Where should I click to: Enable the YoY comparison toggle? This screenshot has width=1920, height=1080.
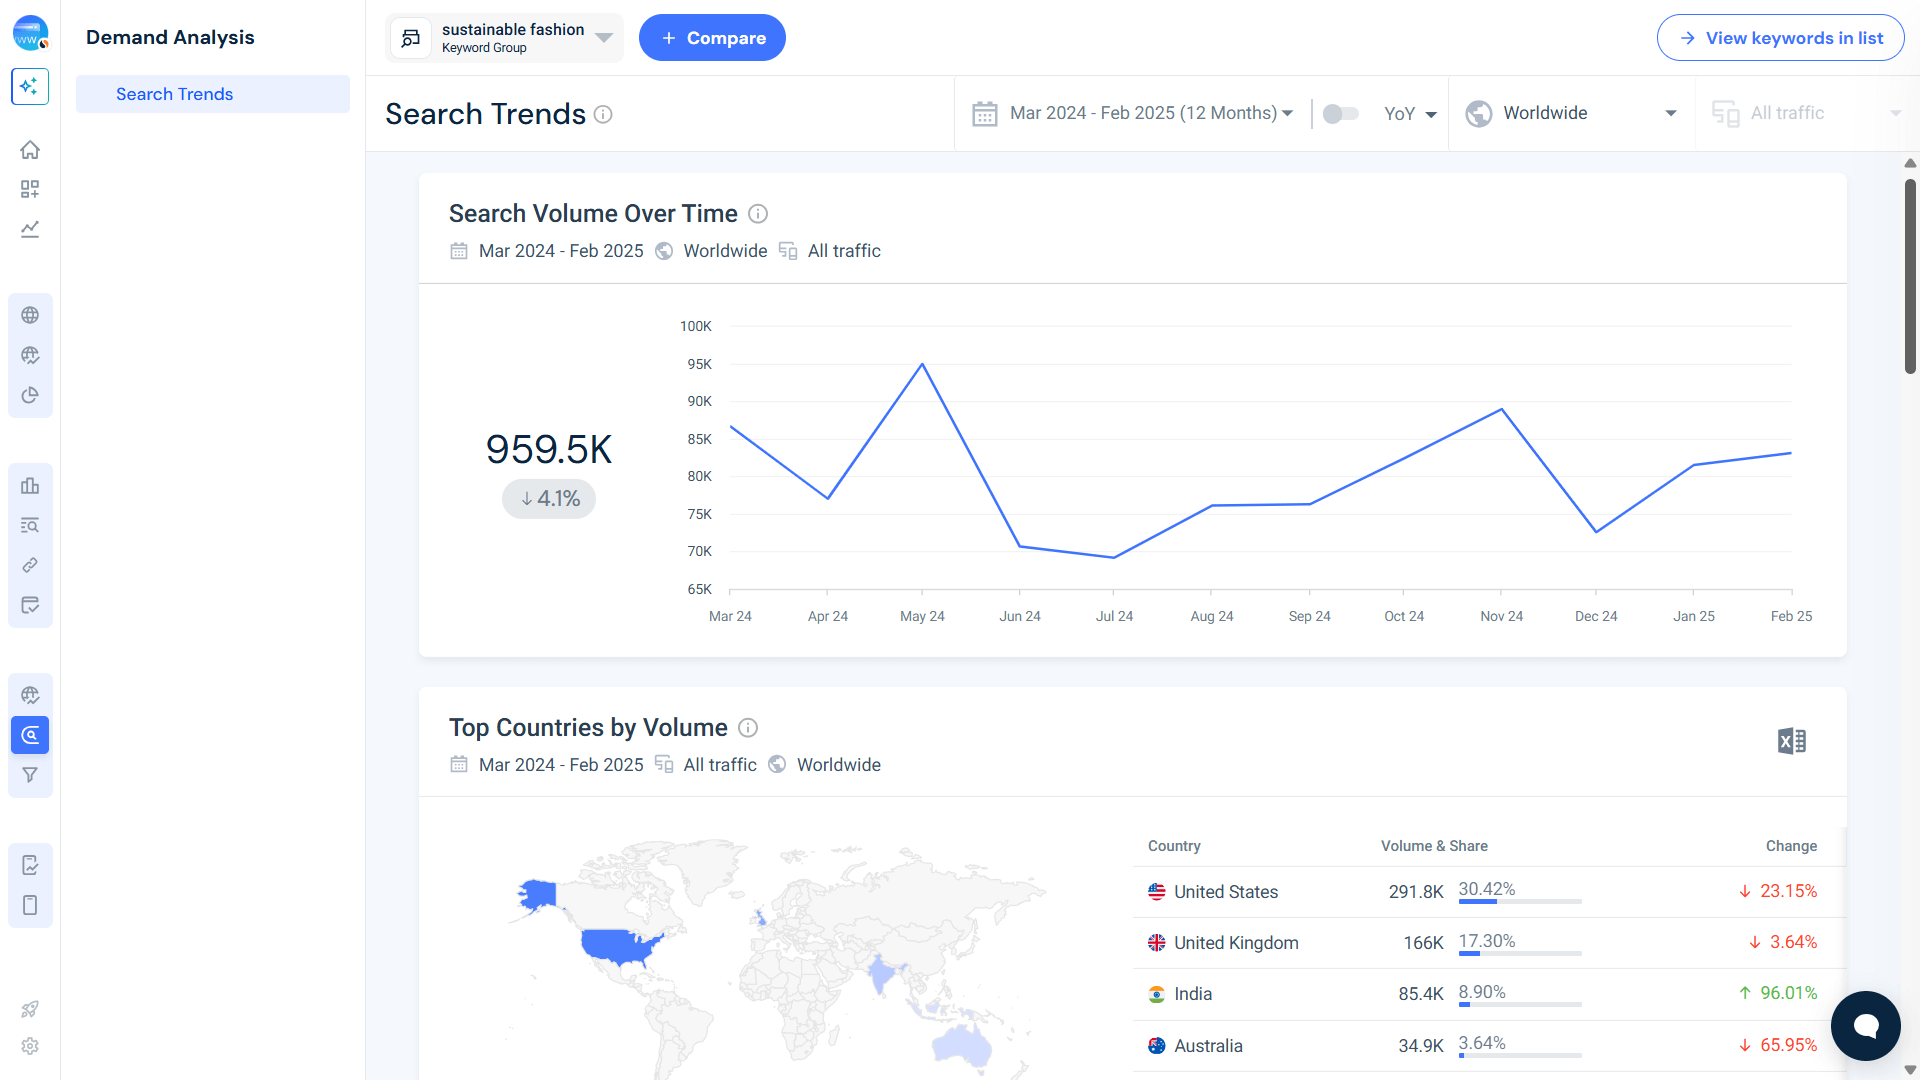1340,114
